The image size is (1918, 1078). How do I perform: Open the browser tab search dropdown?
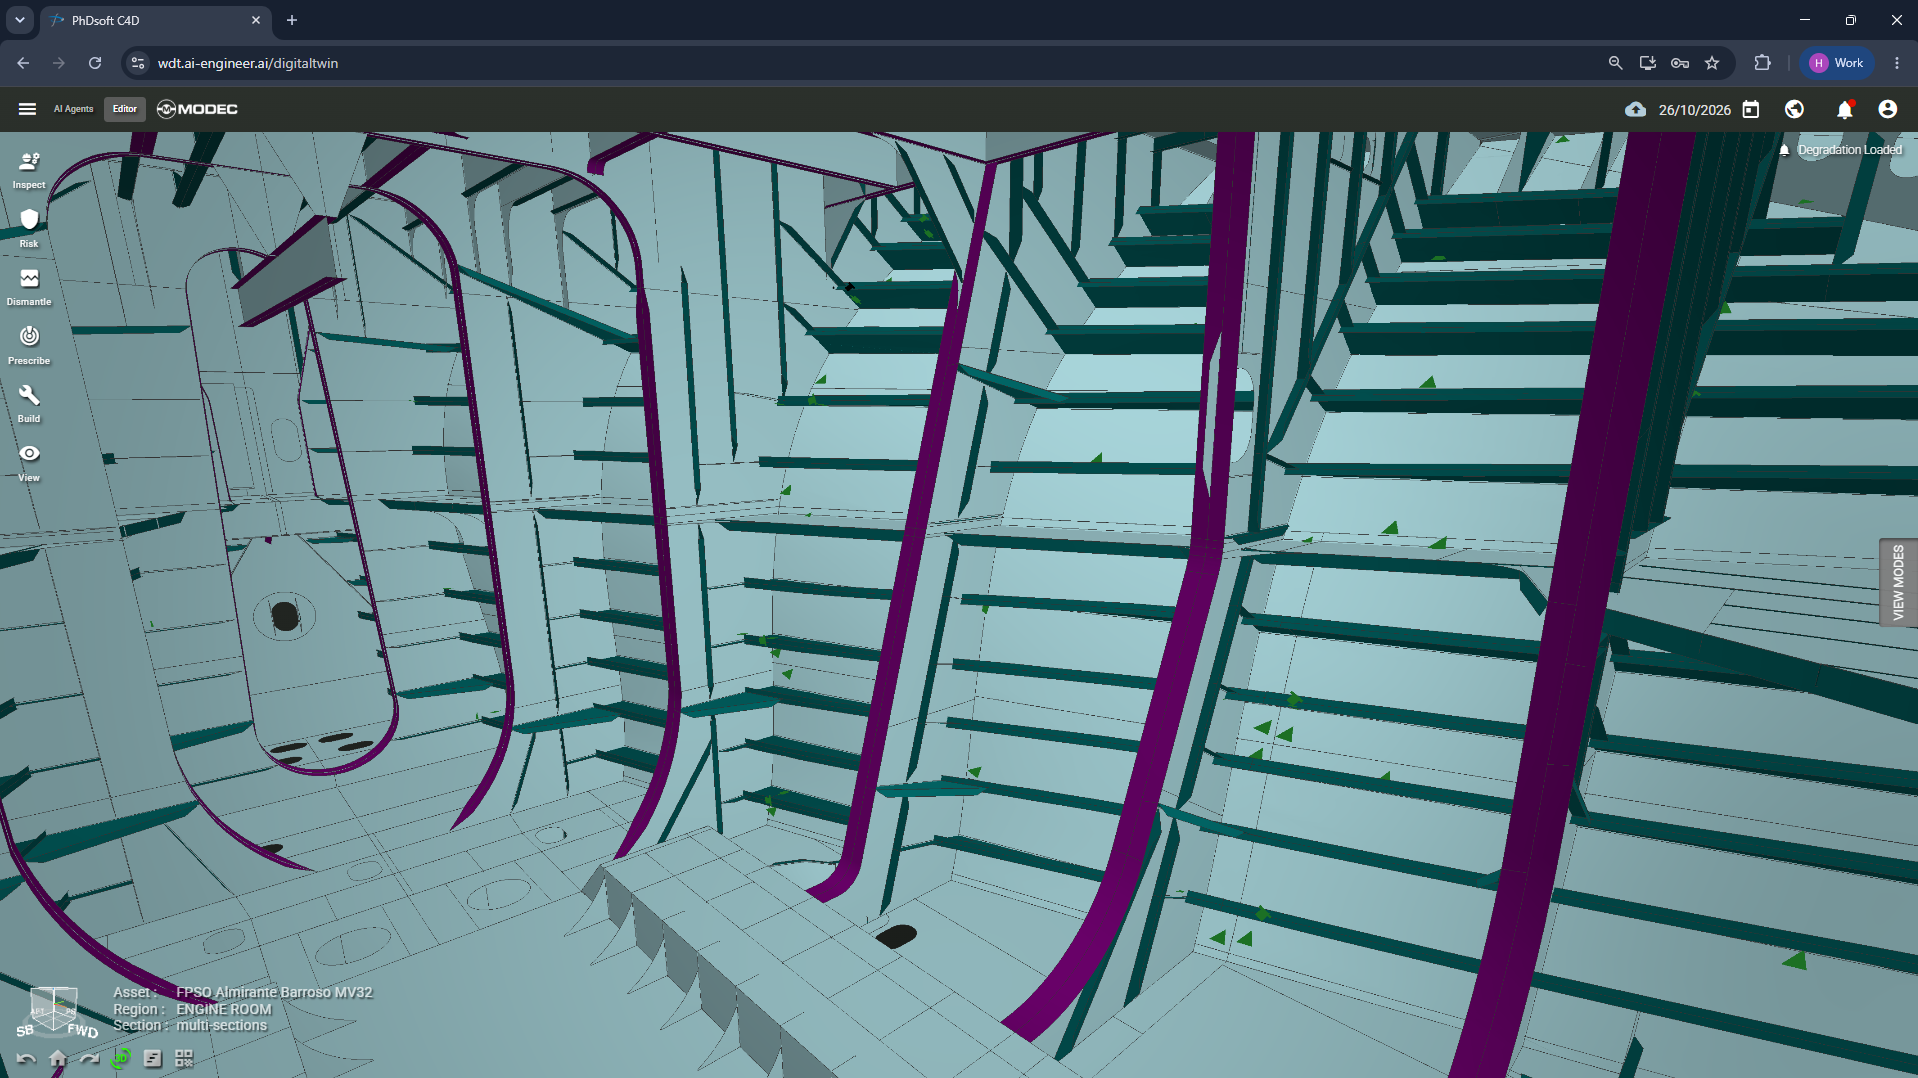click(19, 20)
